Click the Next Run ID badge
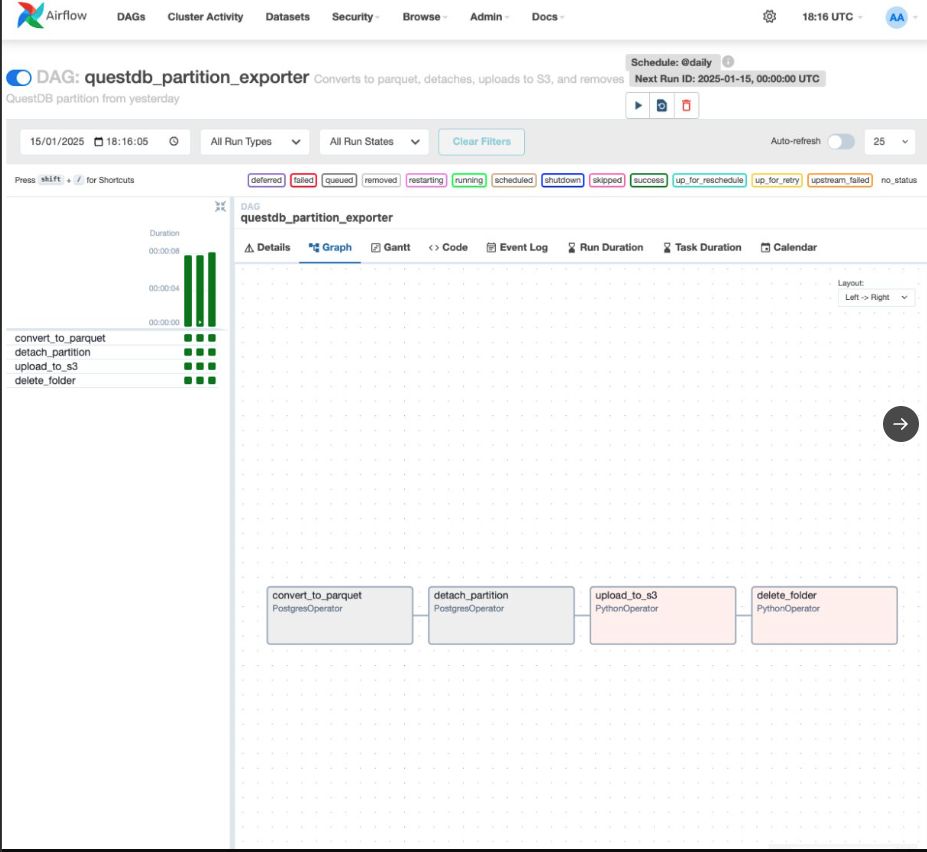 tap(727, 79)
